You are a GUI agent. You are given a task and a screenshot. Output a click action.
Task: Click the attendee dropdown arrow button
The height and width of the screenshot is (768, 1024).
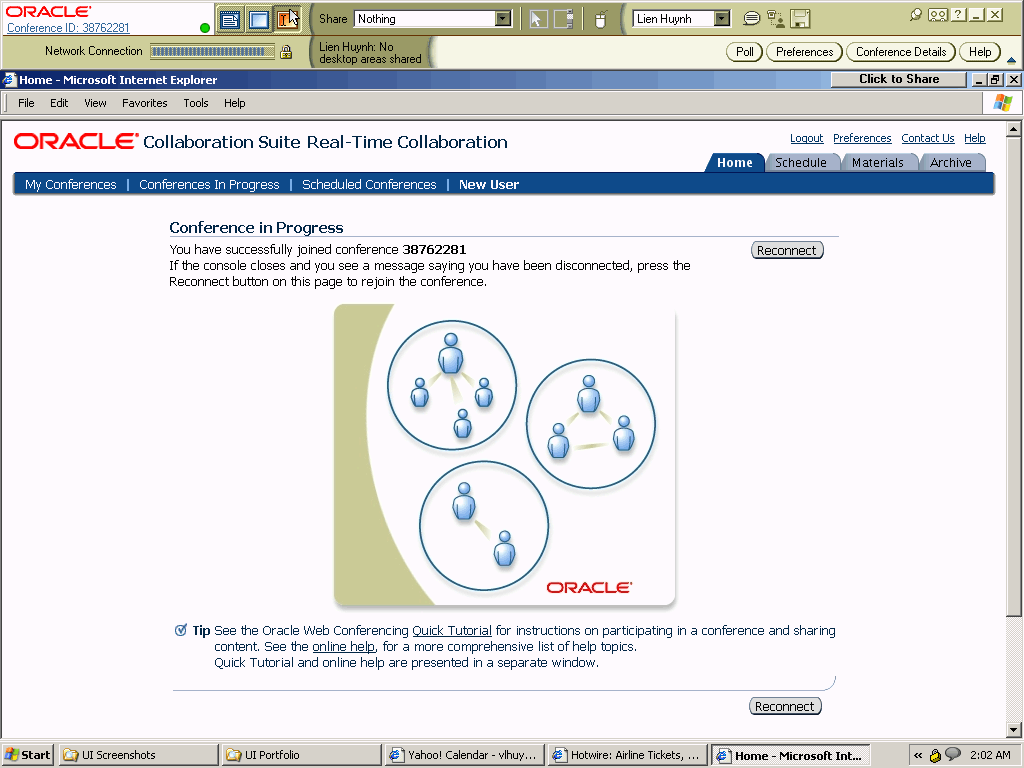coord(722,19)
